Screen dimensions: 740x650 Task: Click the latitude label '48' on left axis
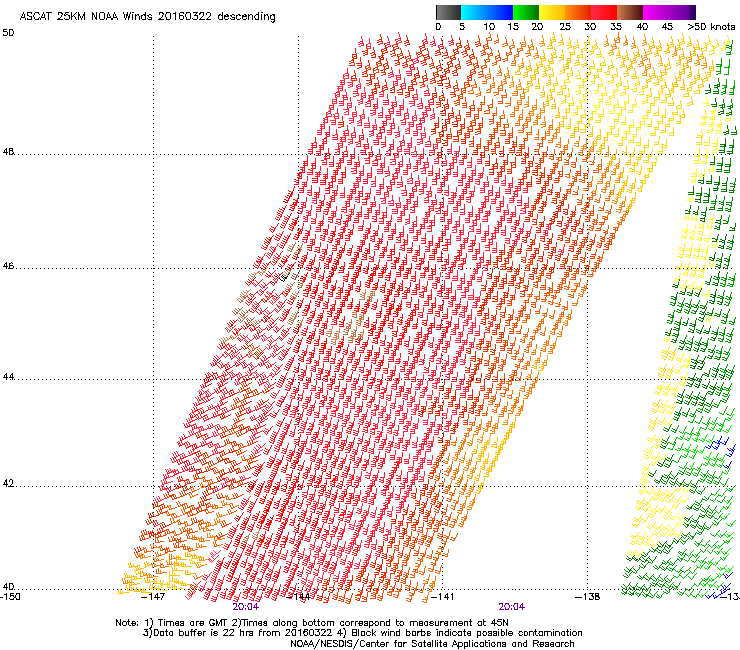8,152
